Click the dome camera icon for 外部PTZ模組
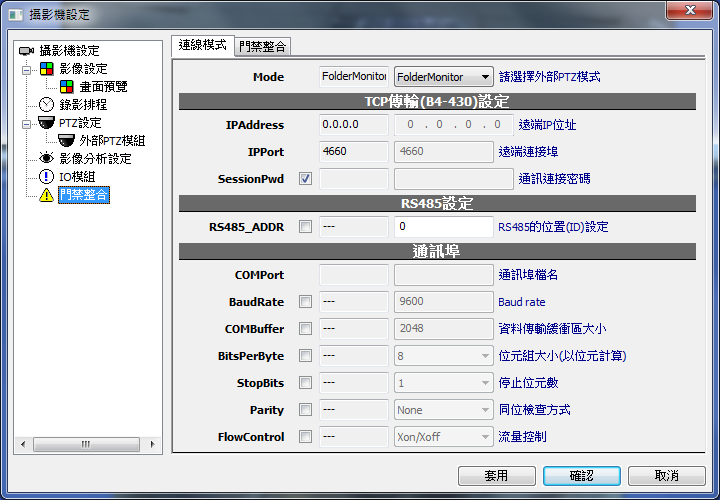Viewport: 720px width, 500px height. click(x=67, y=140)
